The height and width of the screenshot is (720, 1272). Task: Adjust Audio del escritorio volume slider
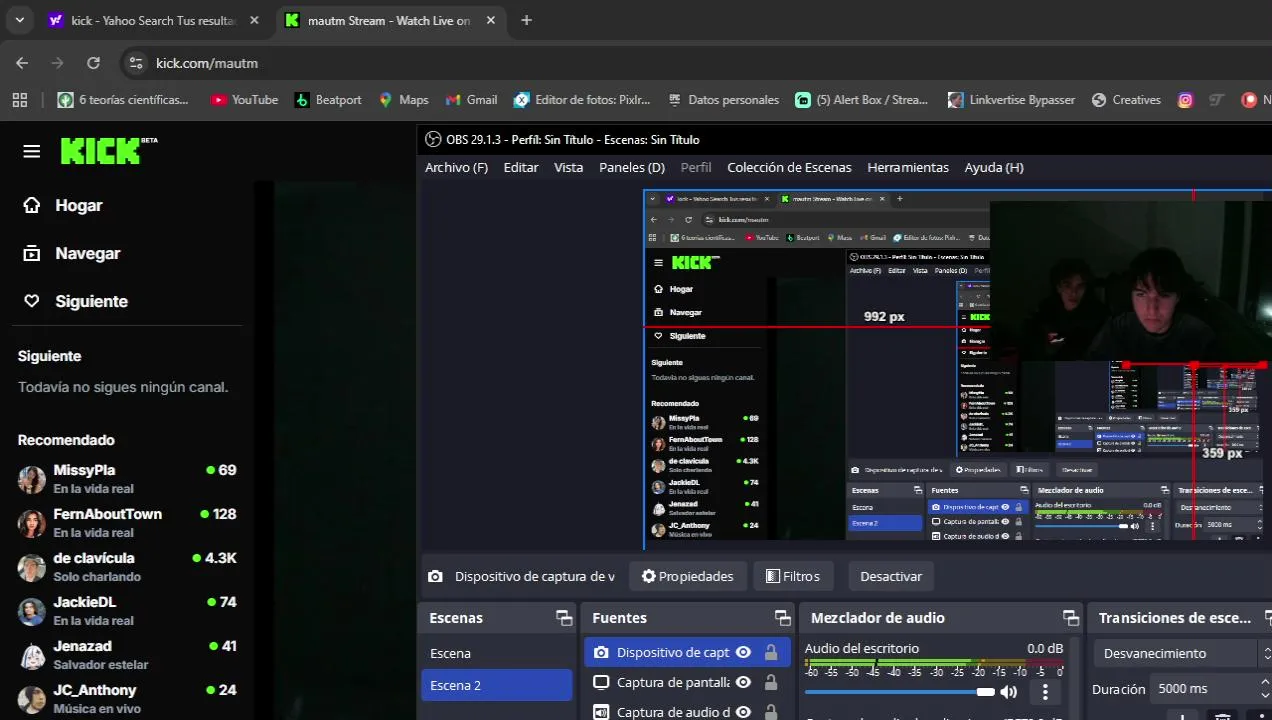coord(900,692)
